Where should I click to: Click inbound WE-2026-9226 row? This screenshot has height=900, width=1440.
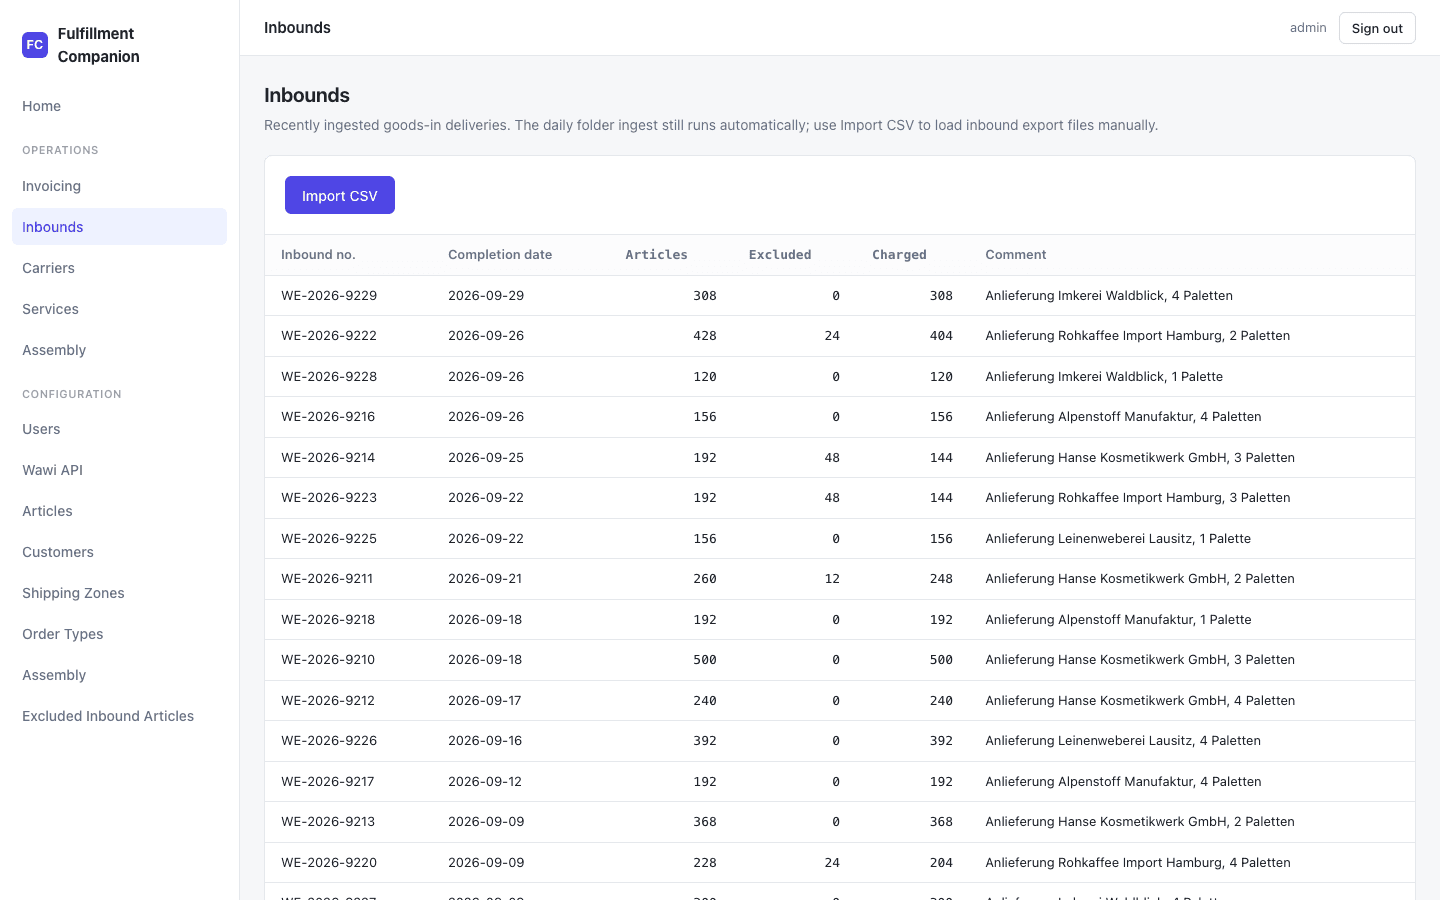click(x=840, y=741)
